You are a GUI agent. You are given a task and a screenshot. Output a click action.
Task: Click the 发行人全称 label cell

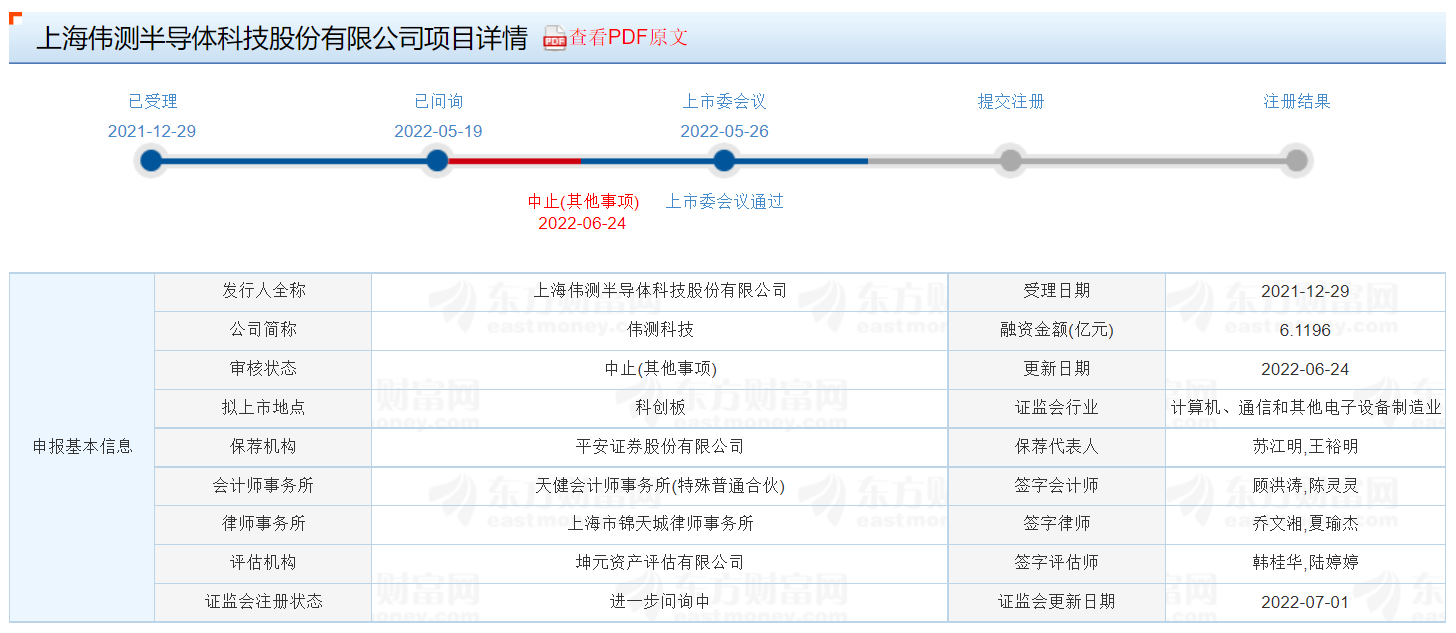(263, 291)
